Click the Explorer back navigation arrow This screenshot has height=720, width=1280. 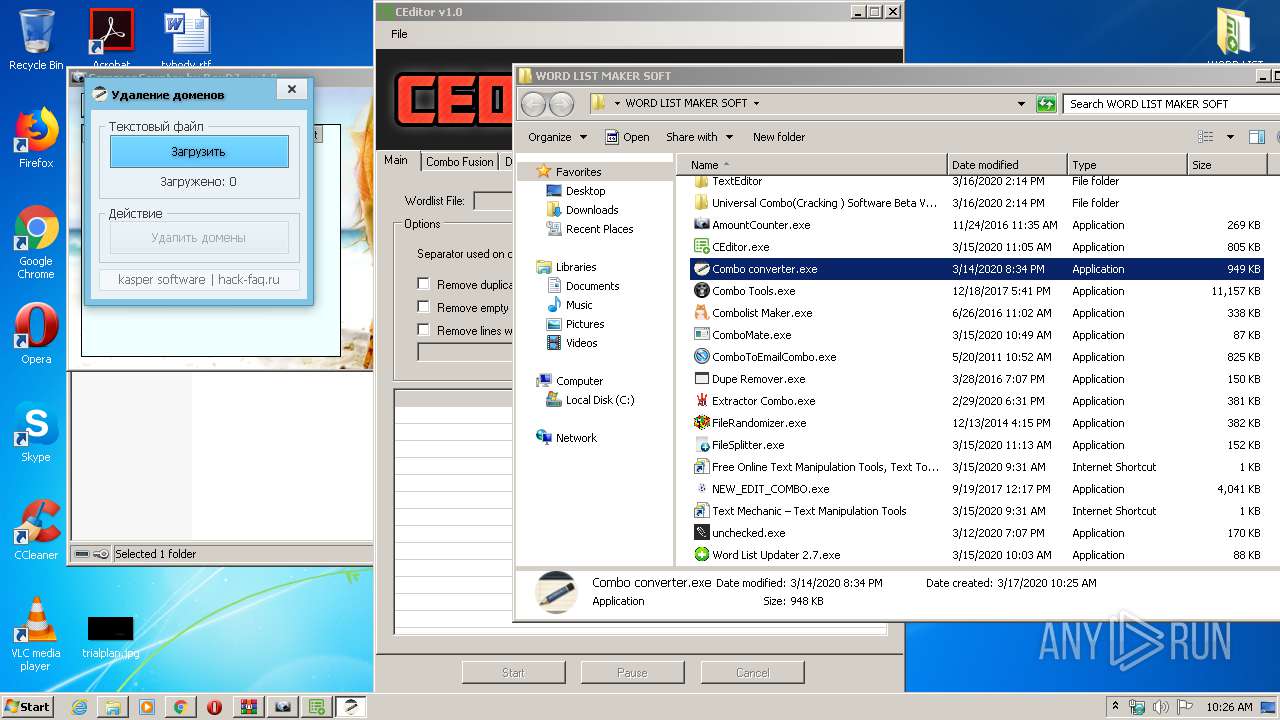pyautogui.click(x=534, y=104)
